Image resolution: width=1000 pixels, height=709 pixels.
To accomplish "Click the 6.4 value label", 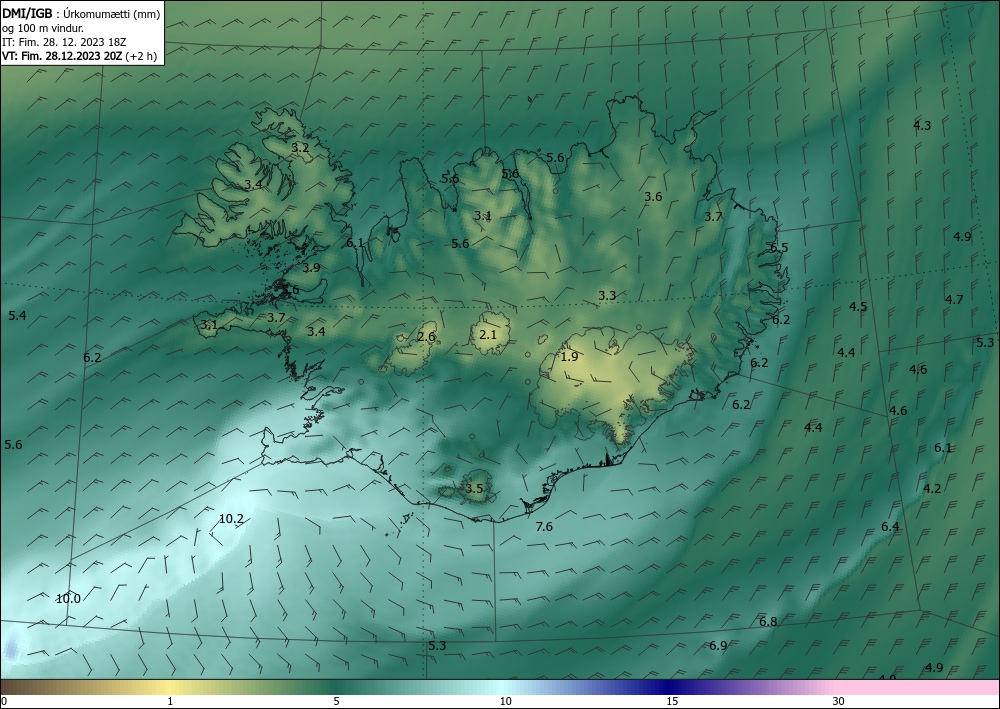I will tap(890, 527).
